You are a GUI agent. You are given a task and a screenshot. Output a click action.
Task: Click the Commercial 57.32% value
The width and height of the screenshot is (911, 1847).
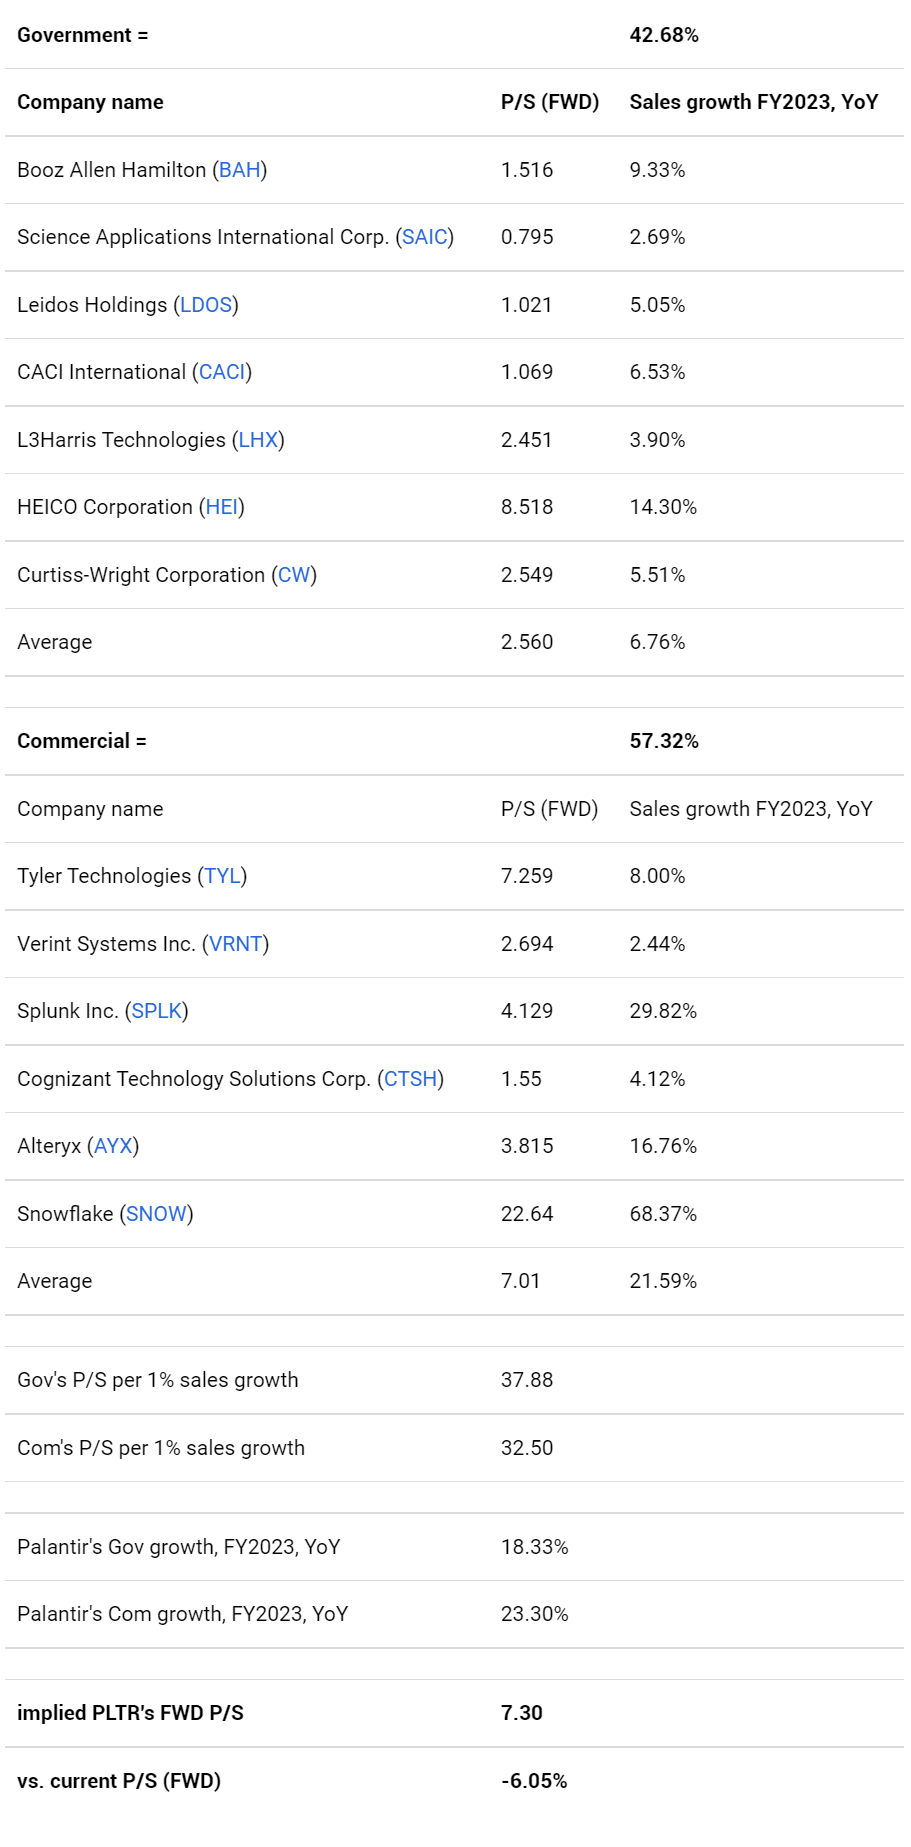point(664,741)
